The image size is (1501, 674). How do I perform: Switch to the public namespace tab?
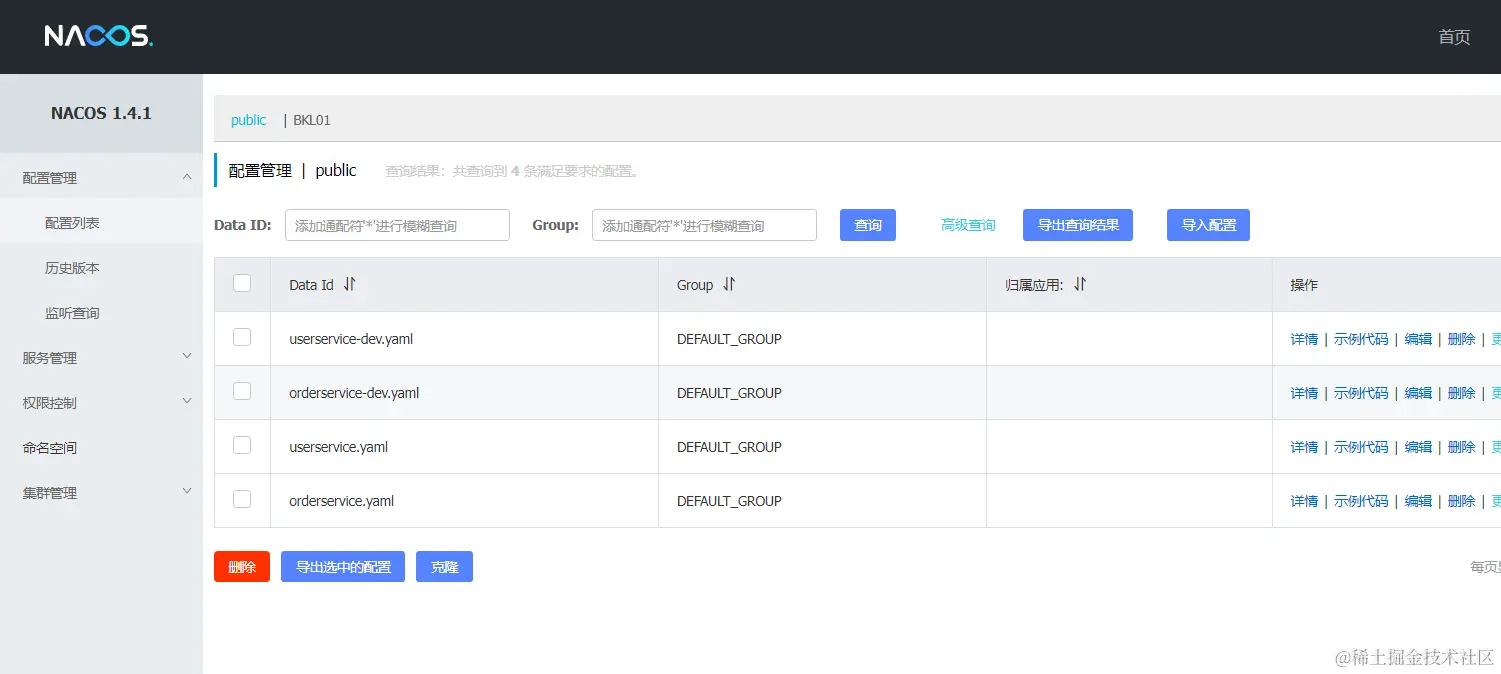tap(248, 120)
